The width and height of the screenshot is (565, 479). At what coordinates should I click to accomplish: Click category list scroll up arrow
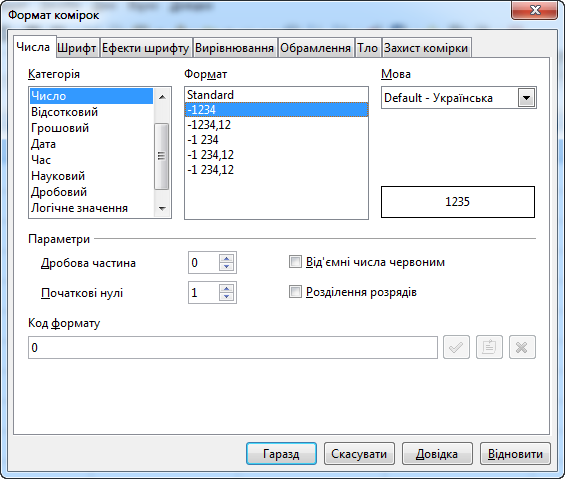pyautogui.click(x=162, y=97)
